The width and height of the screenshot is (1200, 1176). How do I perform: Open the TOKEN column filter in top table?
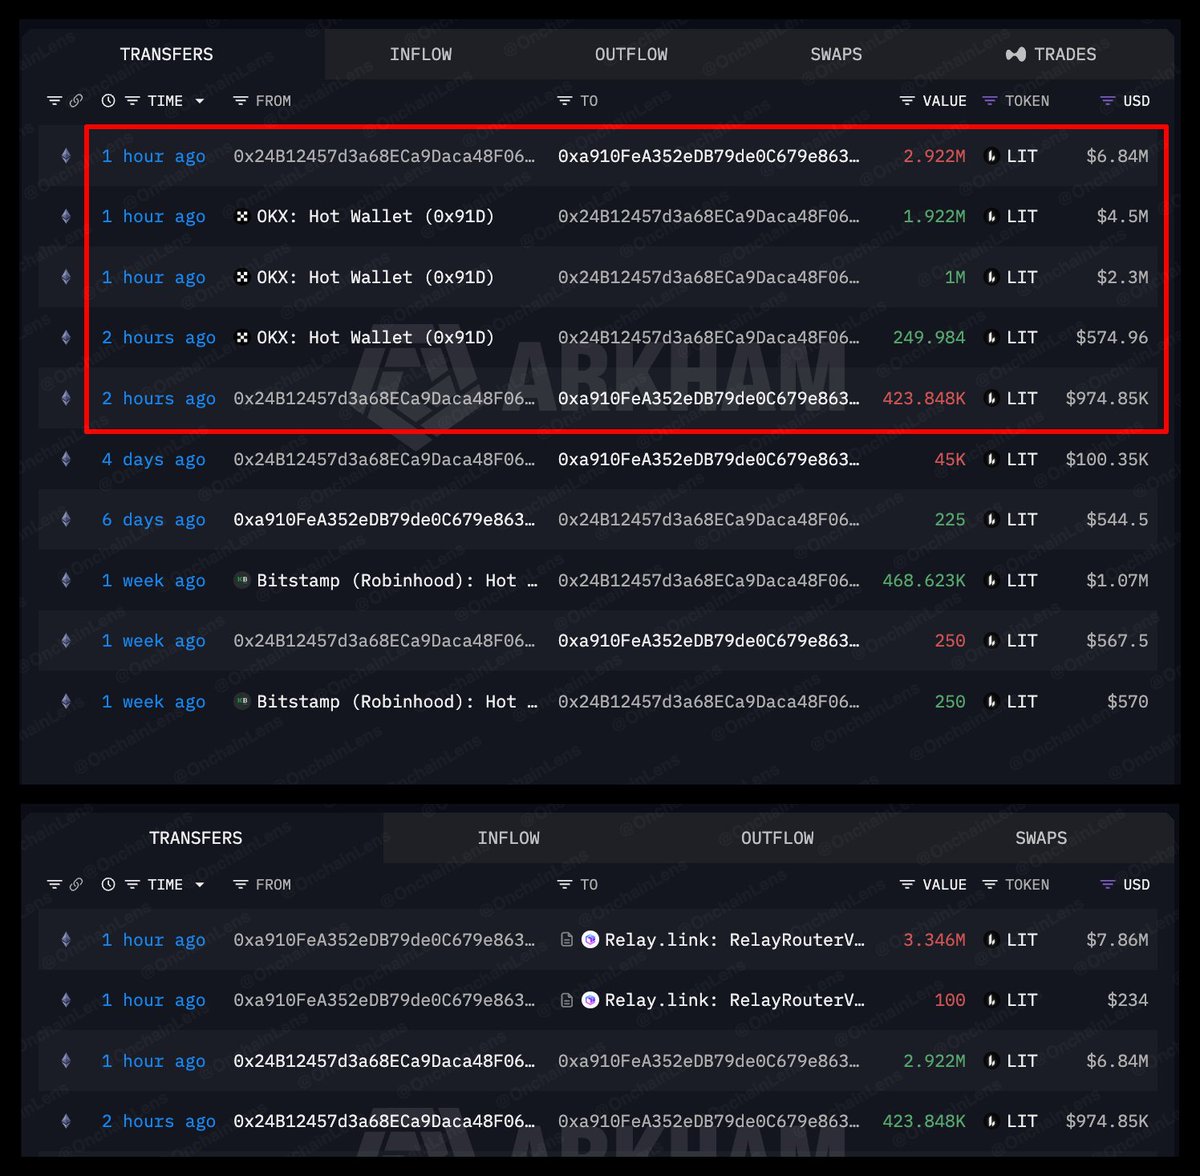(990, 101)
